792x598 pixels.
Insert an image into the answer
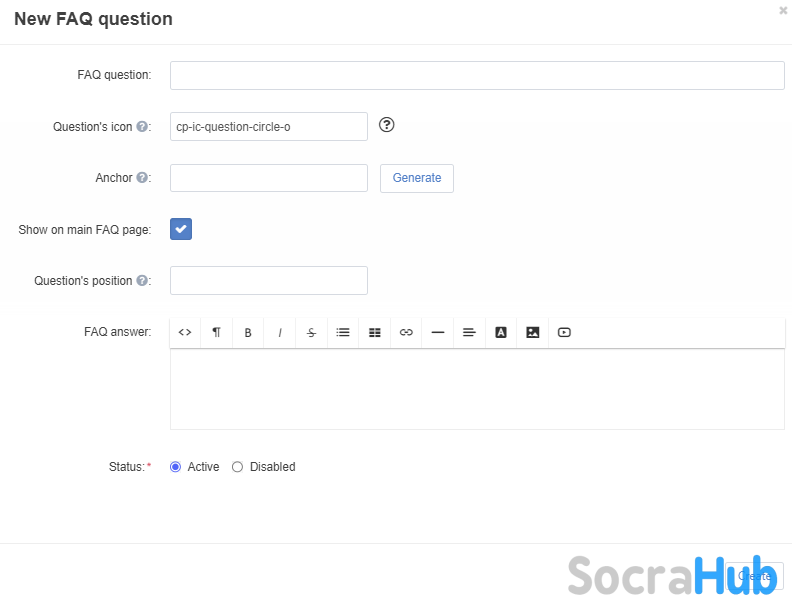coord(533,333)
